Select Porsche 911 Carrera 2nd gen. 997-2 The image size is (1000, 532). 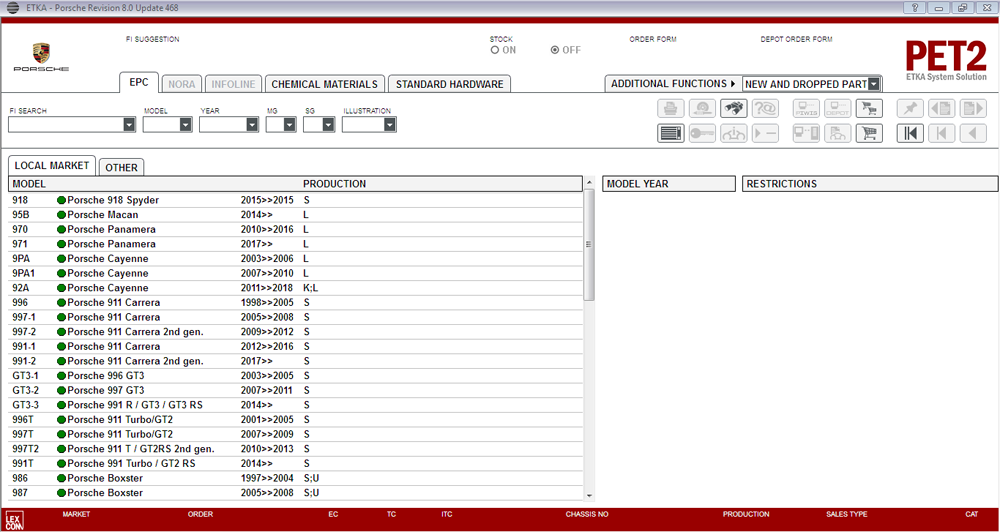tap(296, 332)
